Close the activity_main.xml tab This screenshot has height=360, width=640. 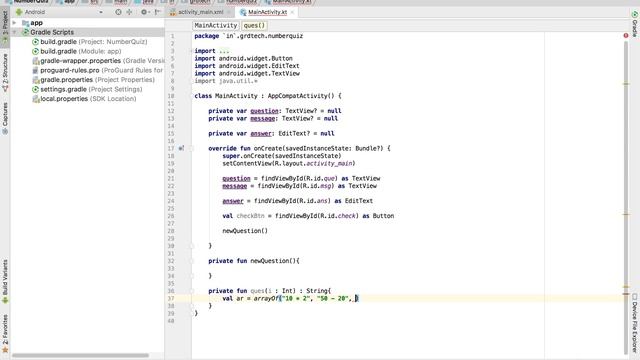229,12
